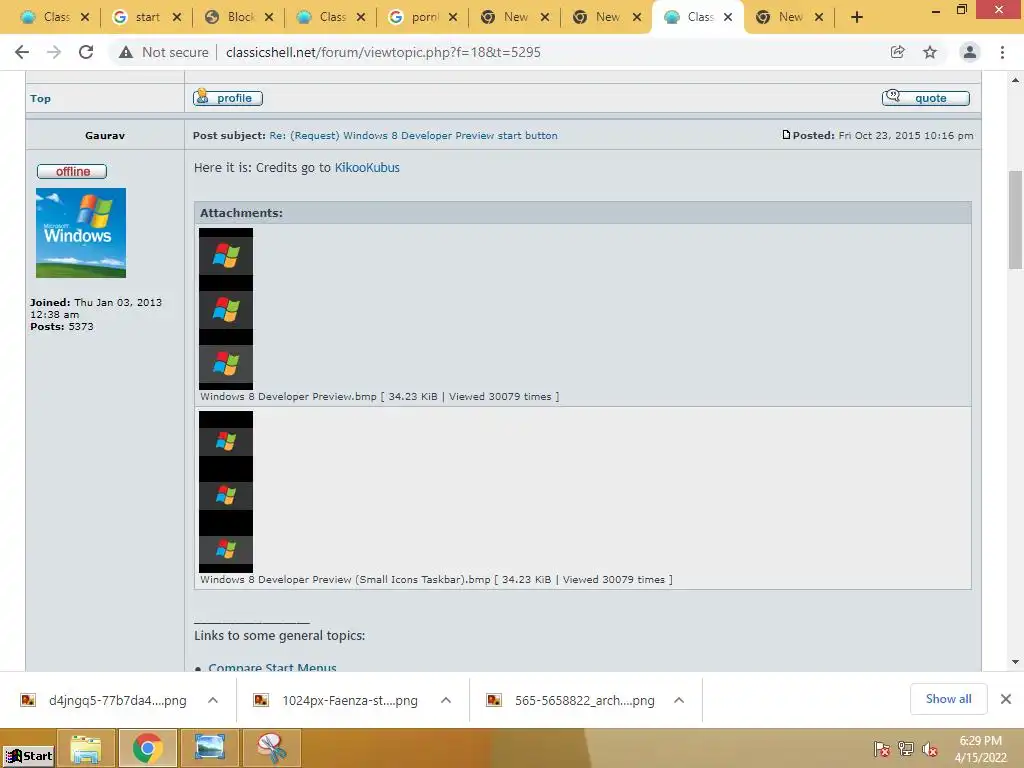
Task: Open the picture viewer taskbar icon
Action: [x=210, y=748]
